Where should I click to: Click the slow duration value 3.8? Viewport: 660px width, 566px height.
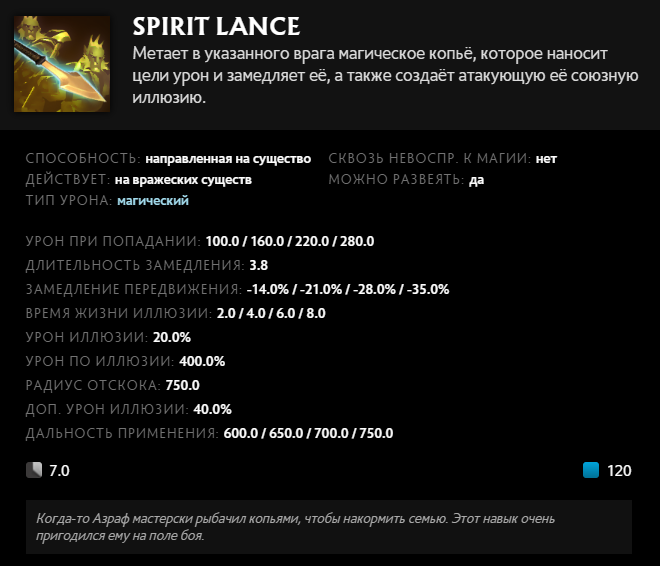(x=258, y=265)
